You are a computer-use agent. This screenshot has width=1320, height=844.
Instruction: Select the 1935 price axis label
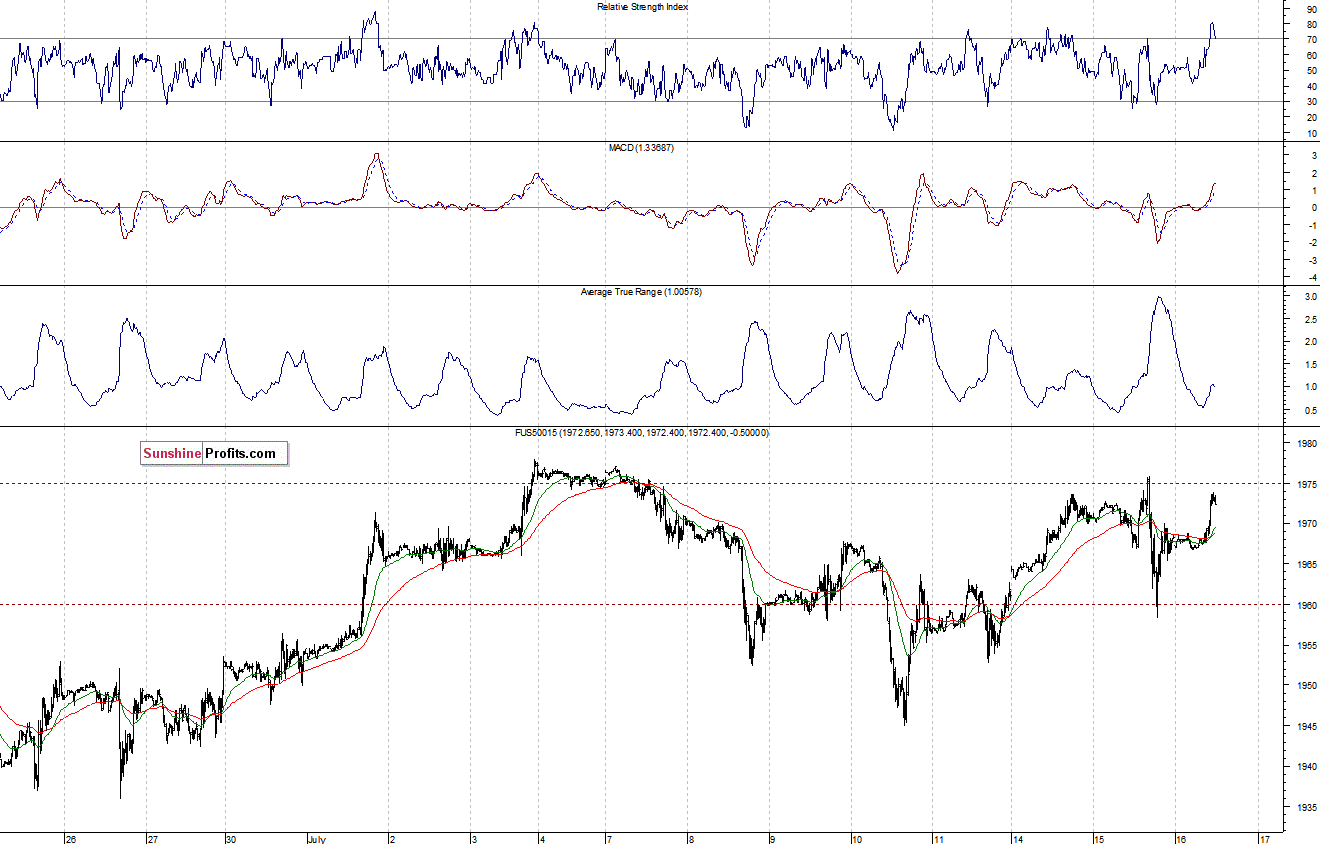(1308, 807)
